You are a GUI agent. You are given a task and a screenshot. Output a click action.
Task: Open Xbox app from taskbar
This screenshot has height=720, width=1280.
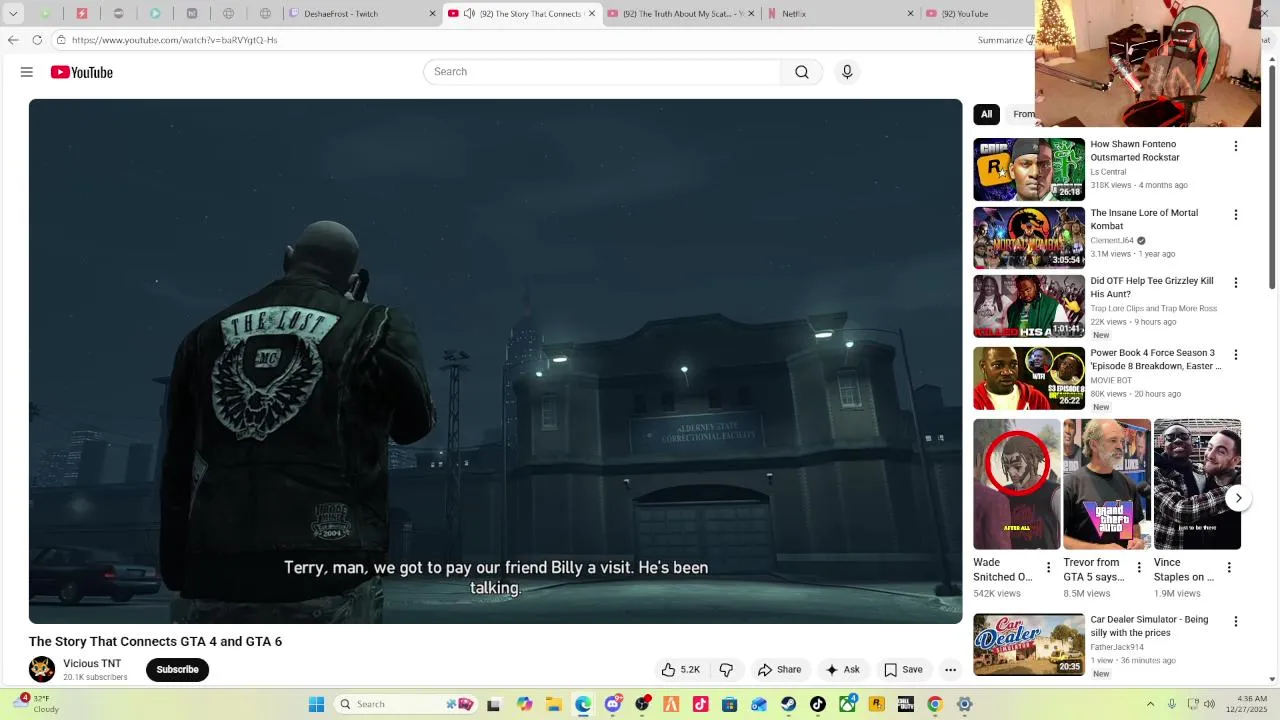tap(848, 704)
